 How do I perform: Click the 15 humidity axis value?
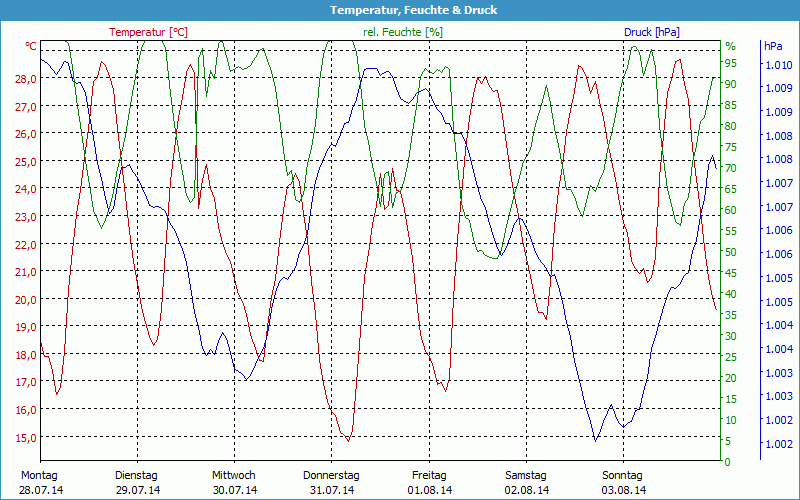(731, 399)
